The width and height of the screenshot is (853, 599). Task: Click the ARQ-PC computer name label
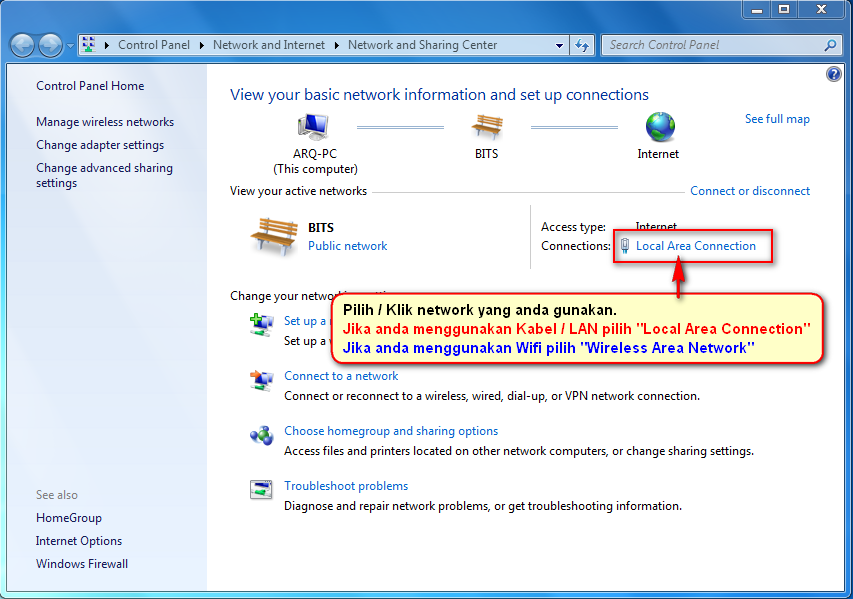[x=315, y=154]
